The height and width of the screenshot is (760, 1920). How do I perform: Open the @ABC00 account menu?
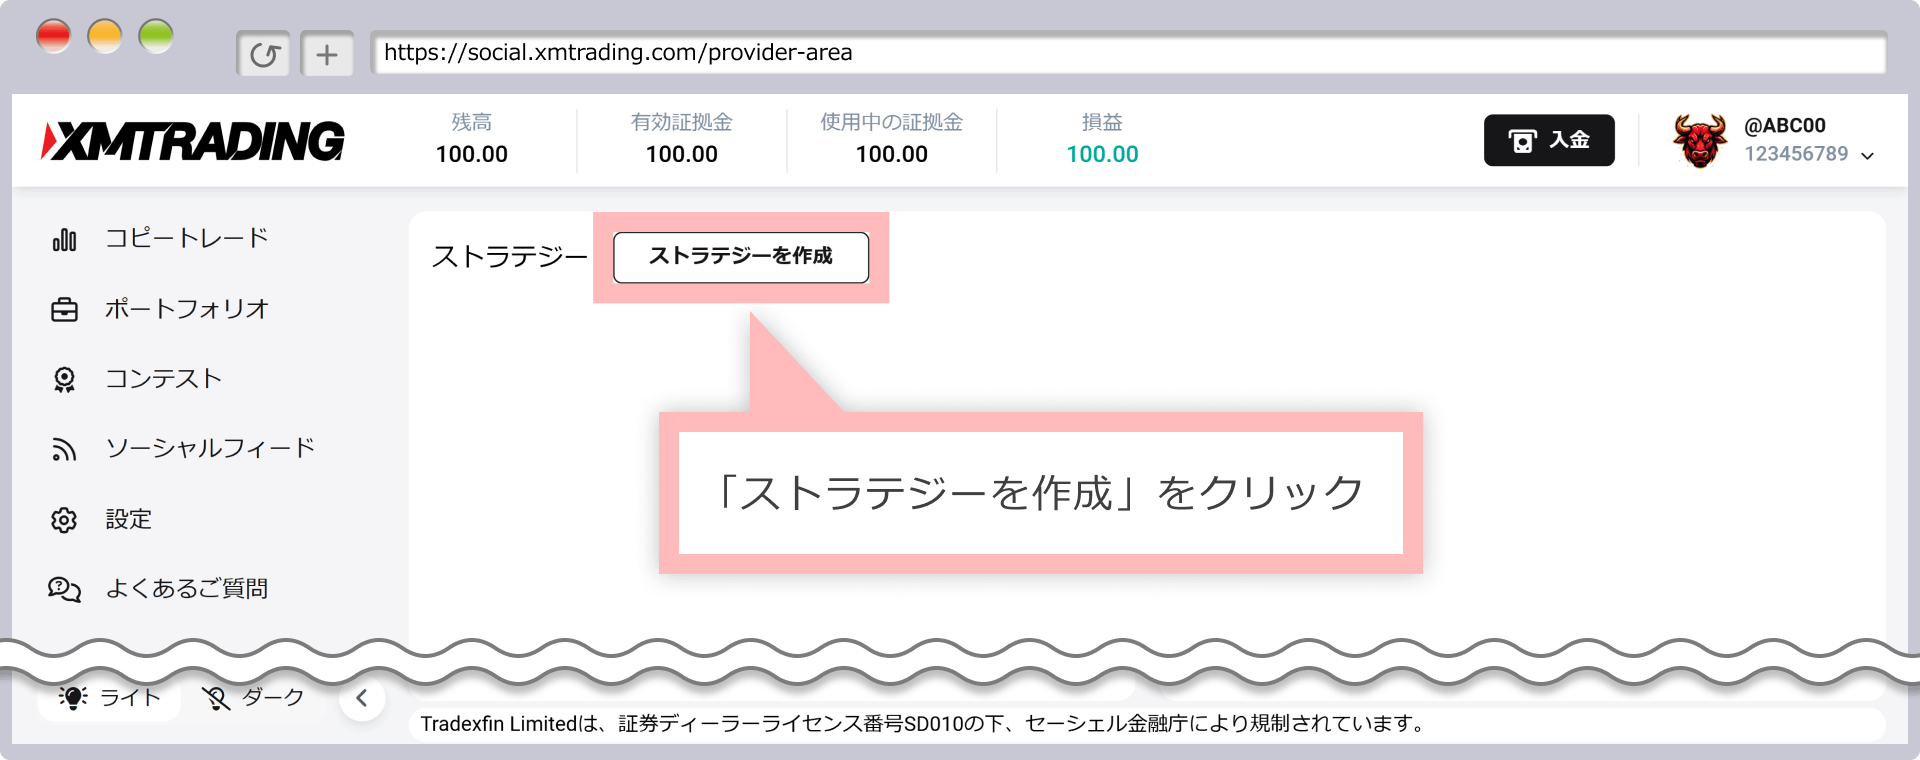click(1784, 126)
